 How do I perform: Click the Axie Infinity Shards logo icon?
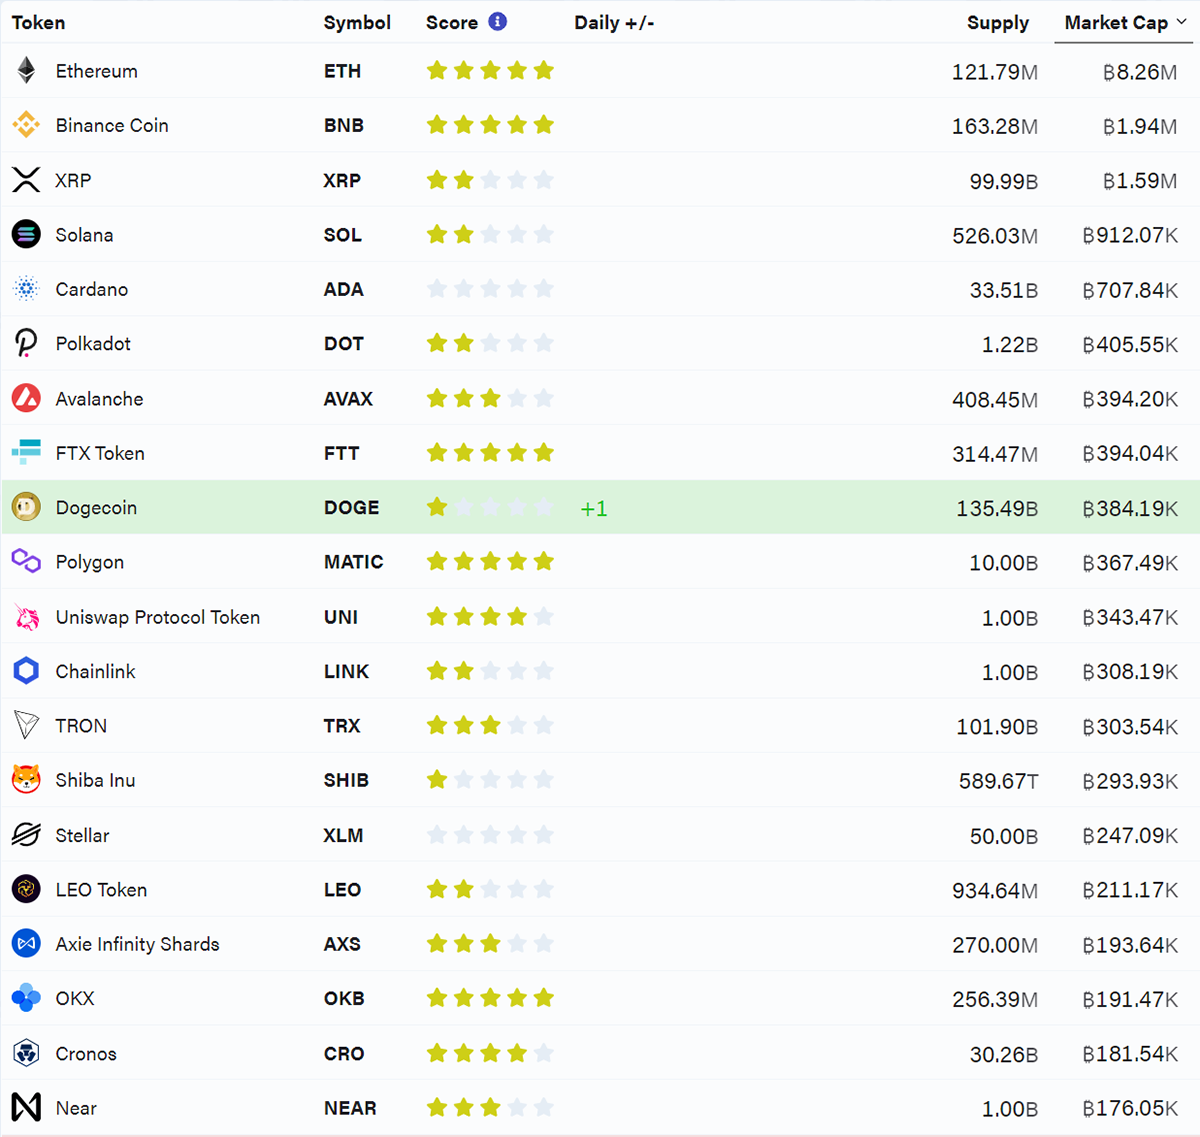[x=26, y=943]
